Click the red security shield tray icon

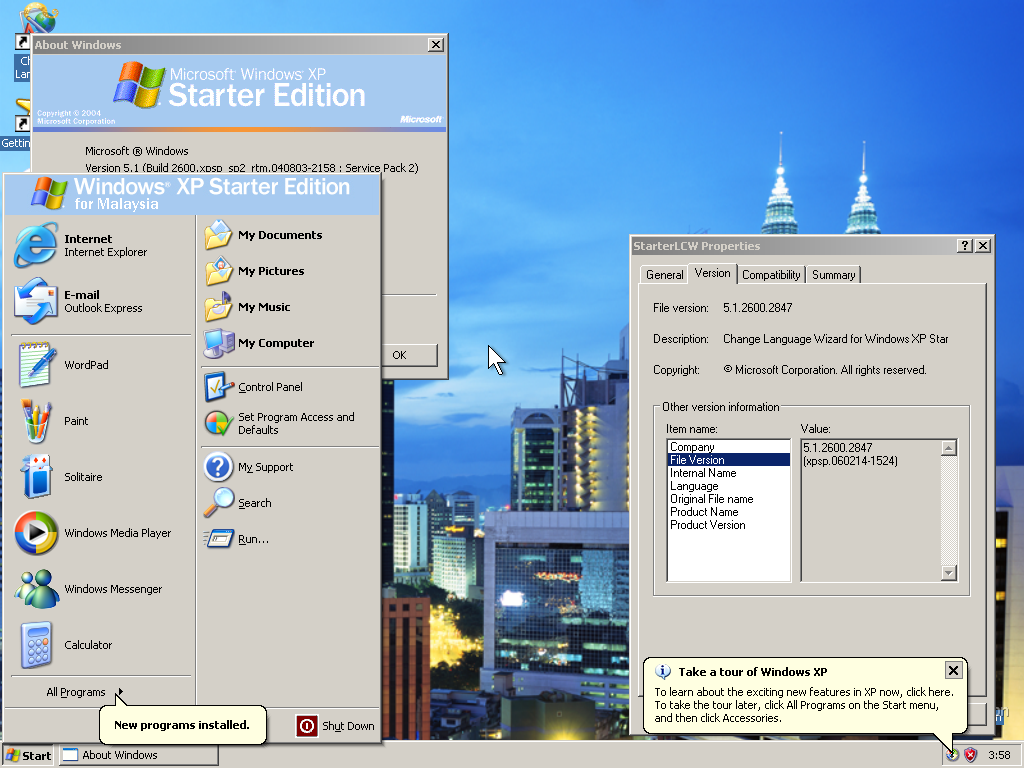tap(970, 755)
